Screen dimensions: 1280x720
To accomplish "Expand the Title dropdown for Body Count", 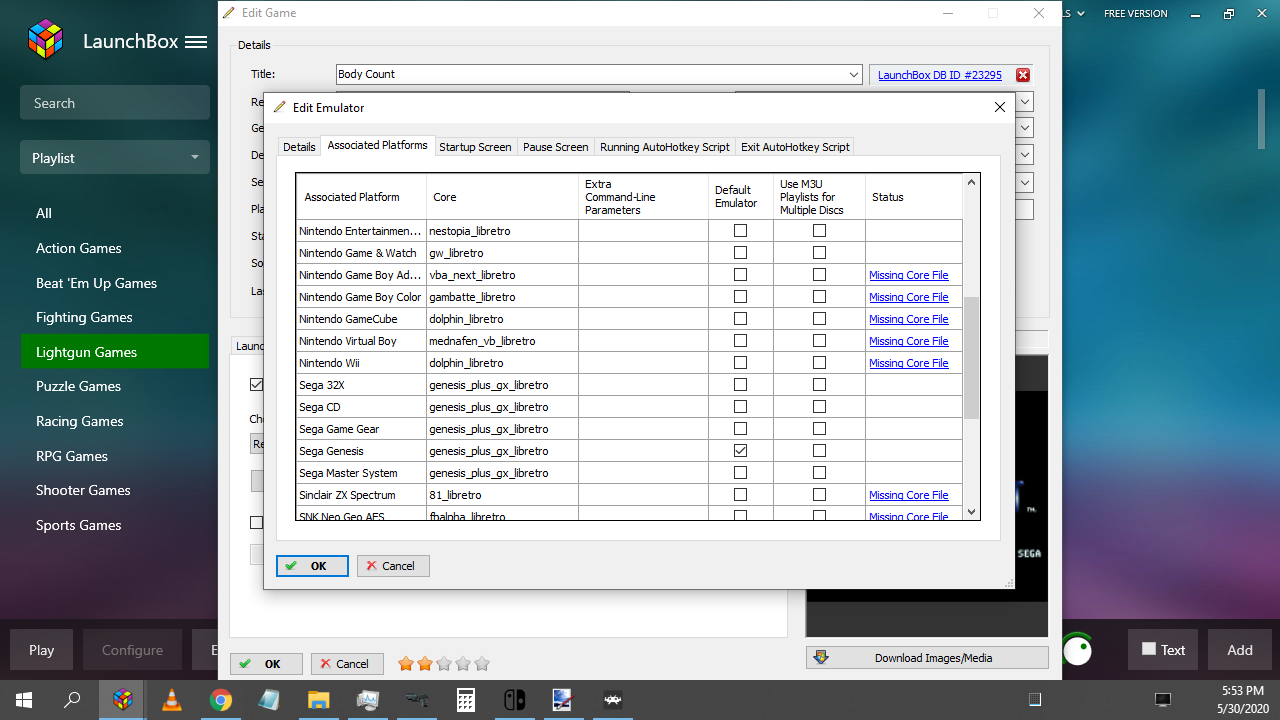I will 854,75.
